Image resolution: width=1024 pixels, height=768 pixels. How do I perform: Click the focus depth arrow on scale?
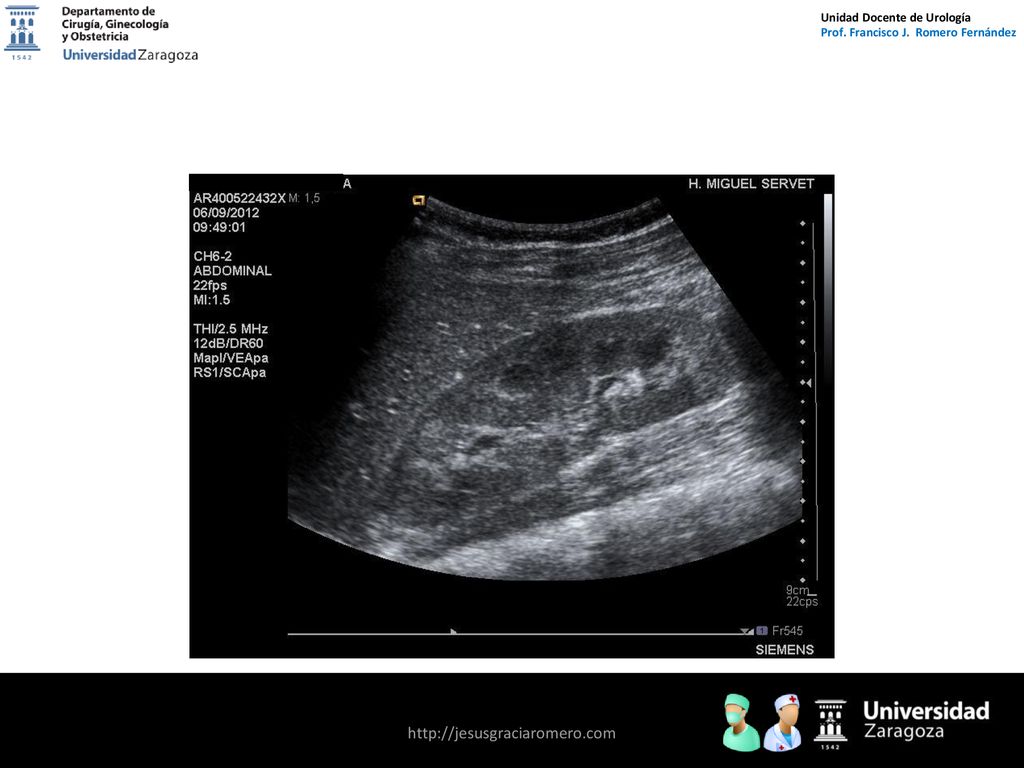click(x=808, y=383)
